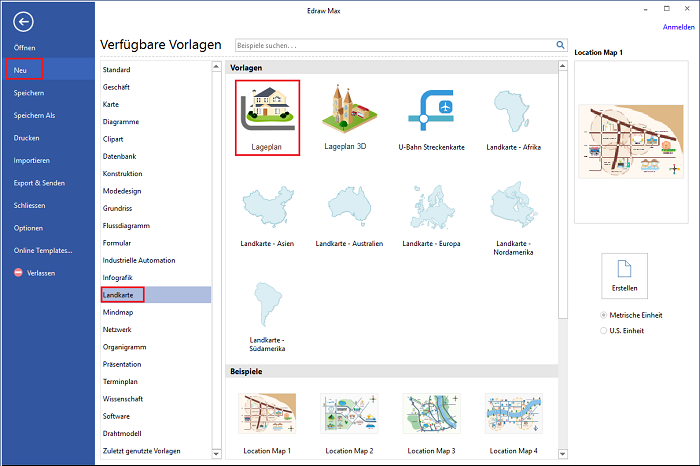Select the Karte category

point(111,104)
